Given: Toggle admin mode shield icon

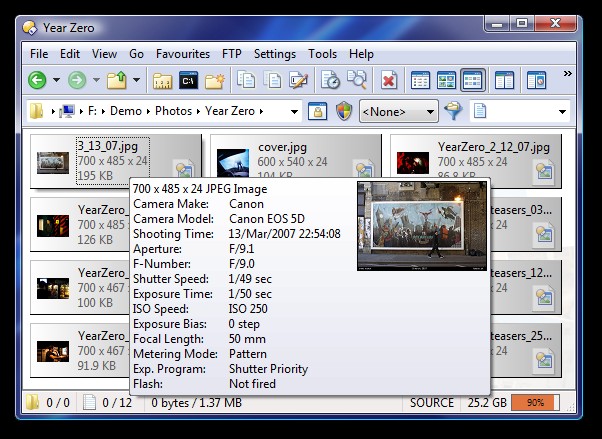Looking at the screenshot, I should pyautogui.click(x=344, y=111).
